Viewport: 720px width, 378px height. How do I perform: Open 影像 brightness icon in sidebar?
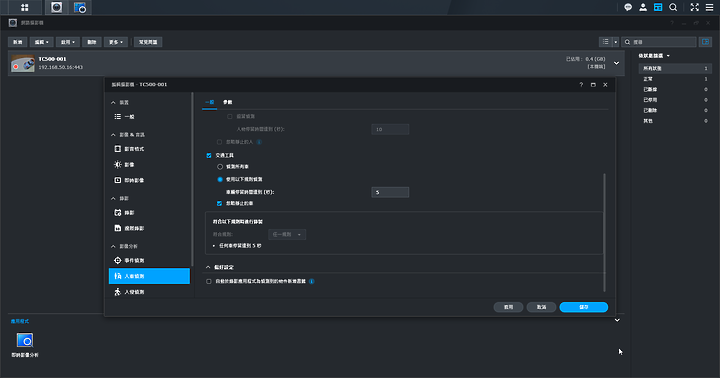tap(118, 164)
